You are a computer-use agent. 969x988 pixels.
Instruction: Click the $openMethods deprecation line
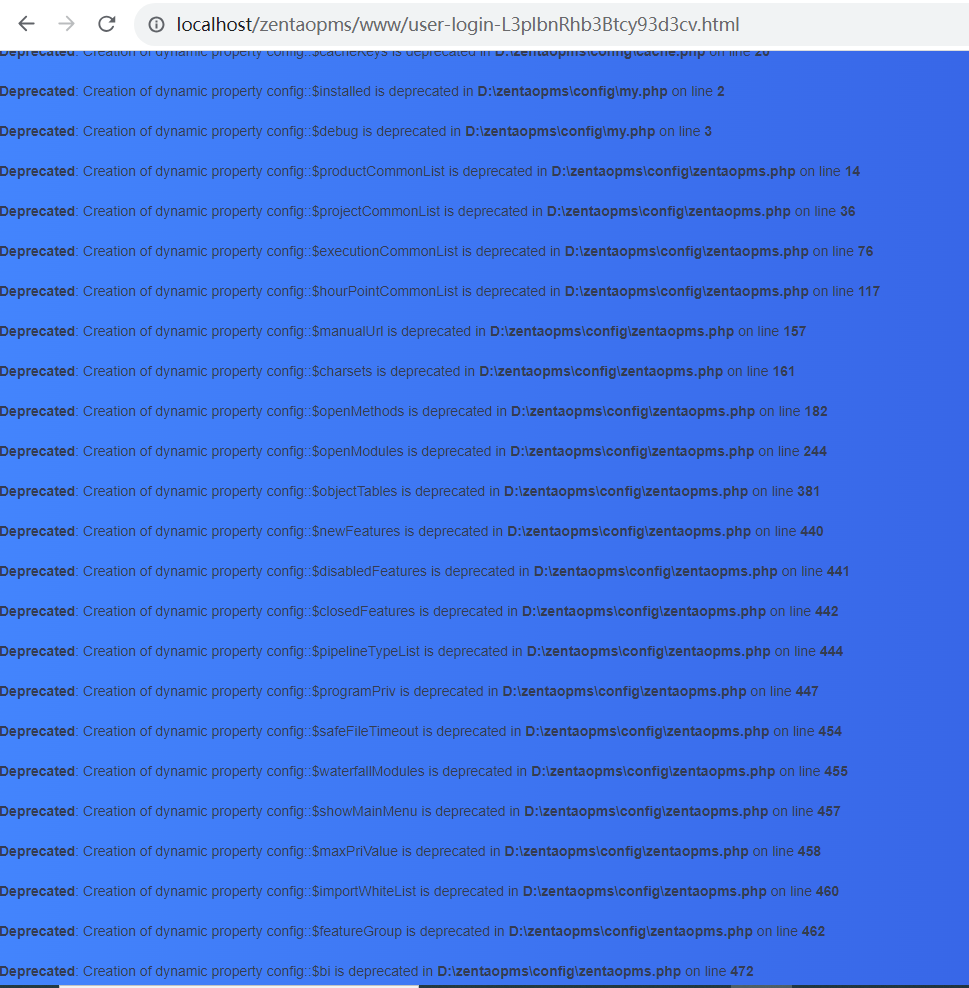pos(414,411)
